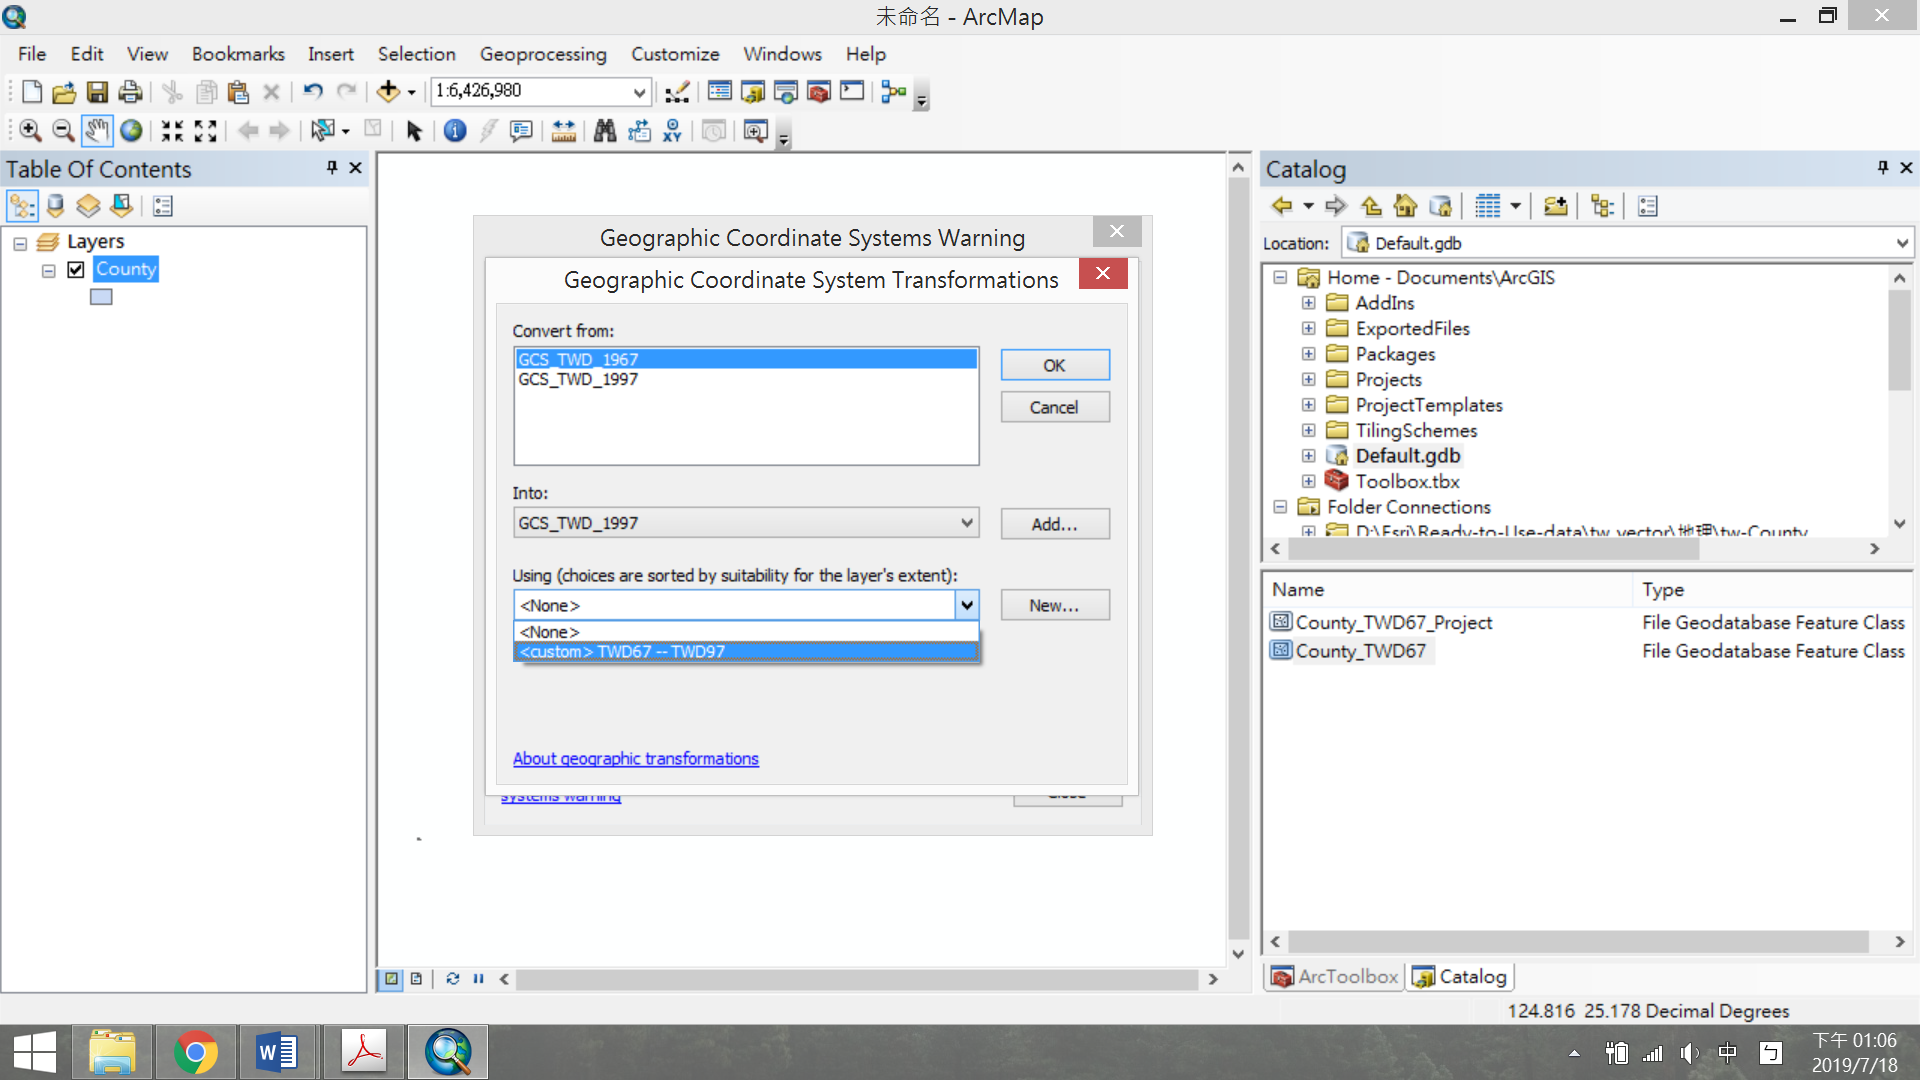Switch to the ArcToolbox tab
The height and width of the screenshot is (1080, 1920).
coord(1335,976)
